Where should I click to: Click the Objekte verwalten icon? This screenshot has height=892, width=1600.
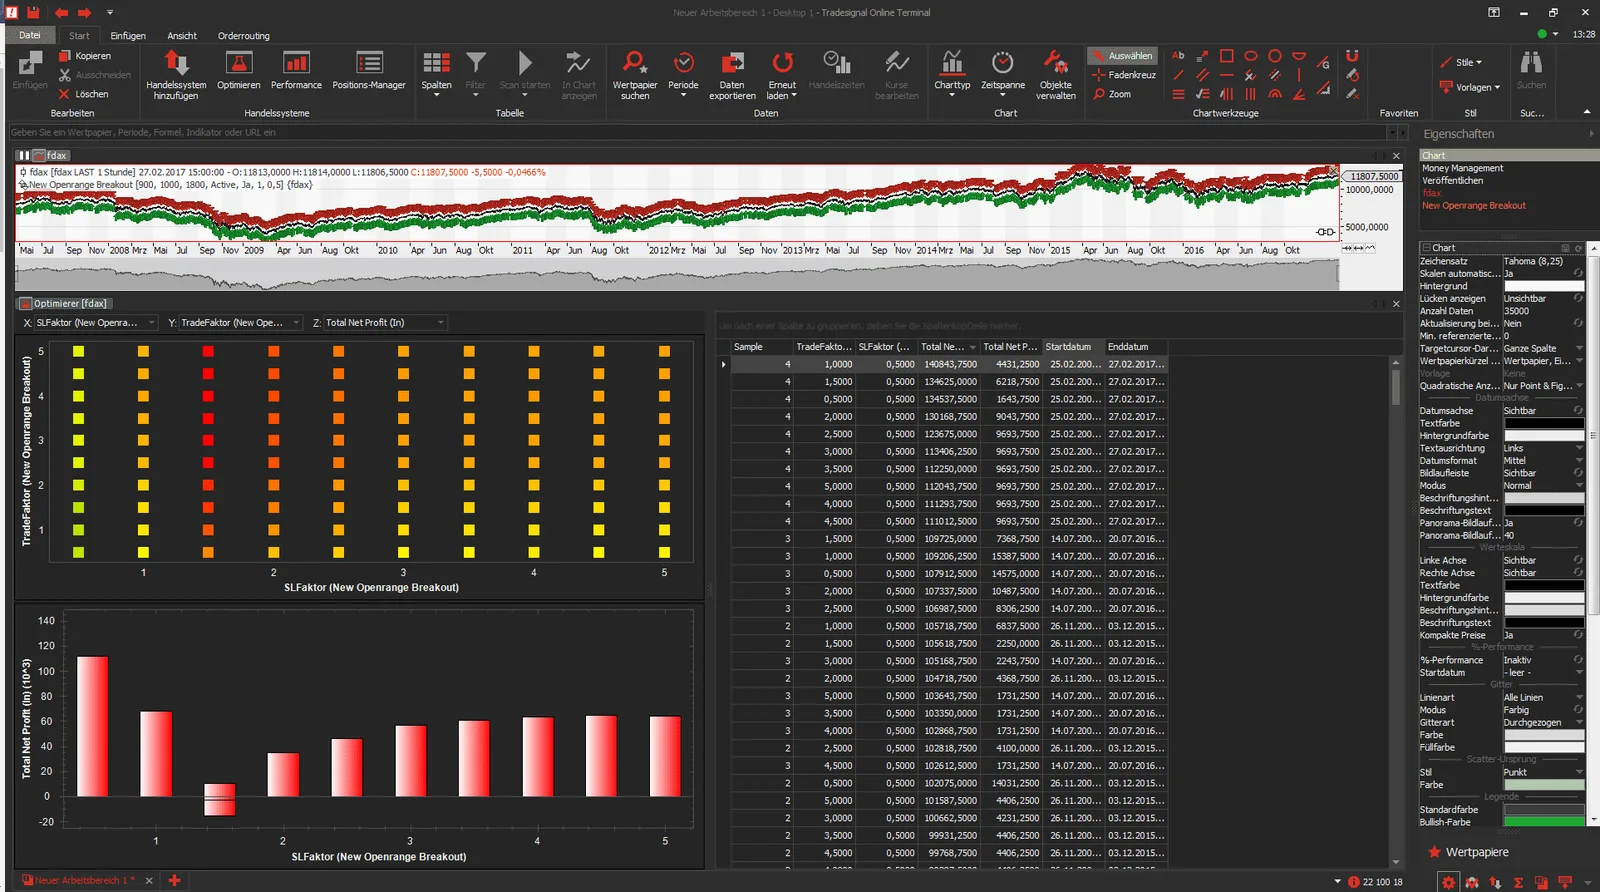(1055, 63)
